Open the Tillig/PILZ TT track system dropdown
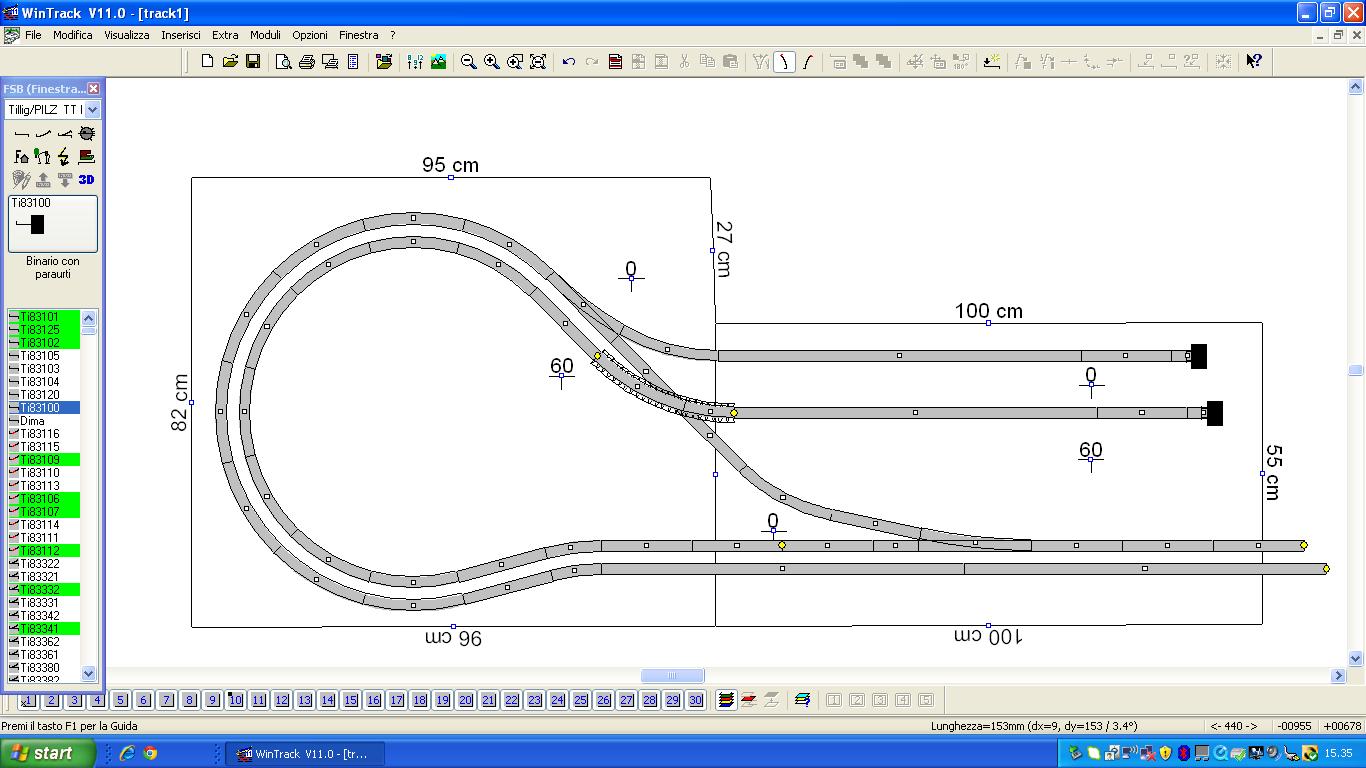The image size is (1366, 768). pyautogui.click(x=92, y=110)
